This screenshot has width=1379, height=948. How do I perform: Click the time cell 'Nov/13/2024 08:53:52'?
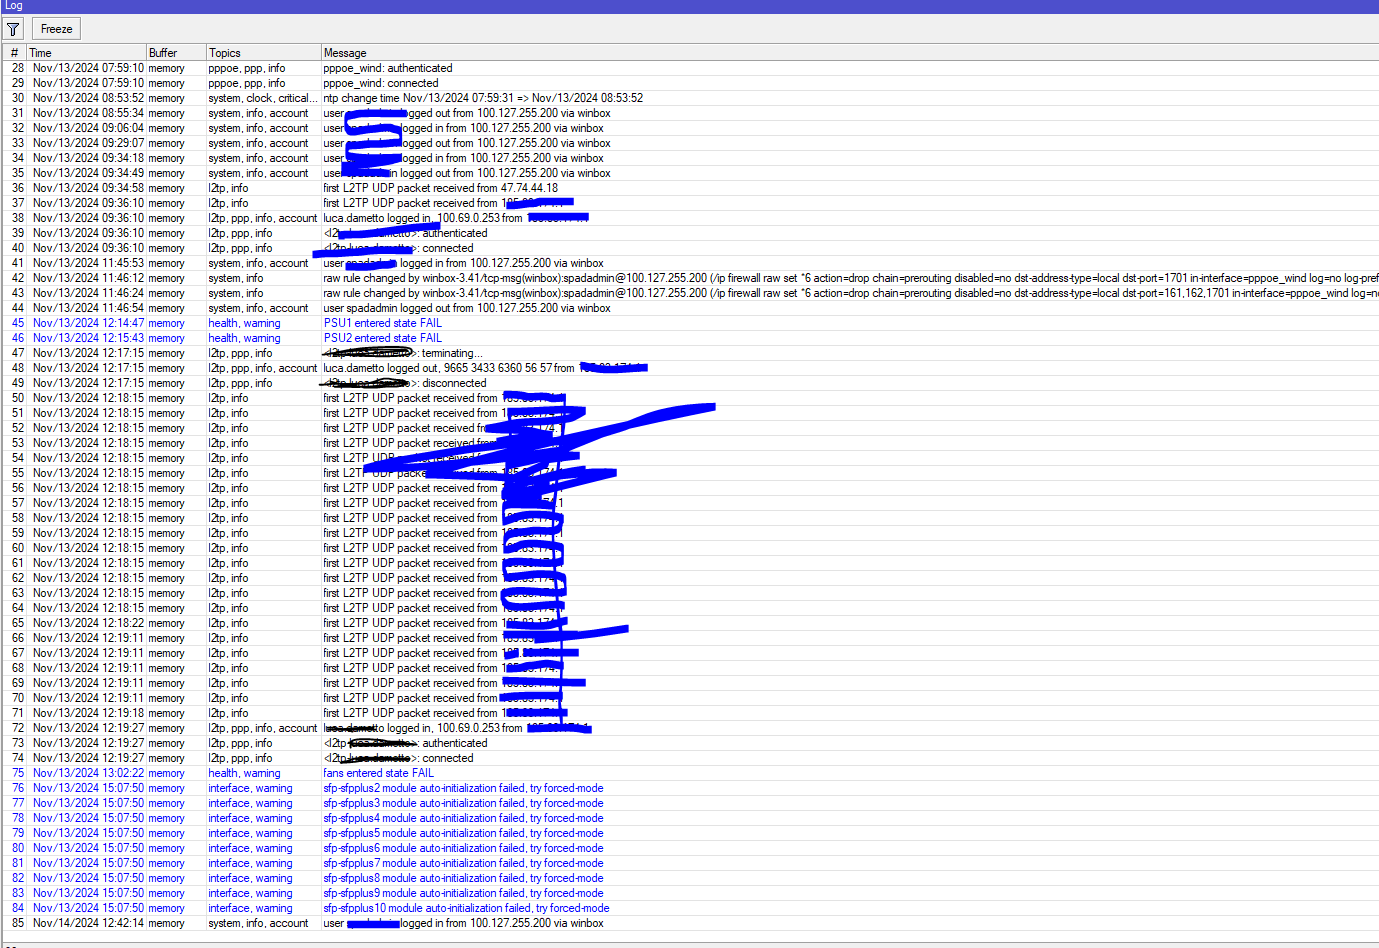[x=88, y=98]
